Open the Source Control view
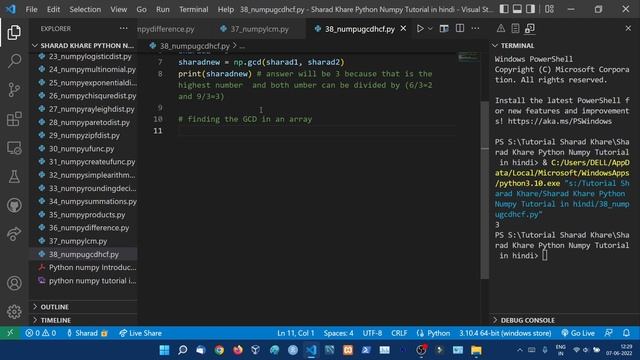Image resolution: width=640 pixels, height=360 pixels. (14, 90)
